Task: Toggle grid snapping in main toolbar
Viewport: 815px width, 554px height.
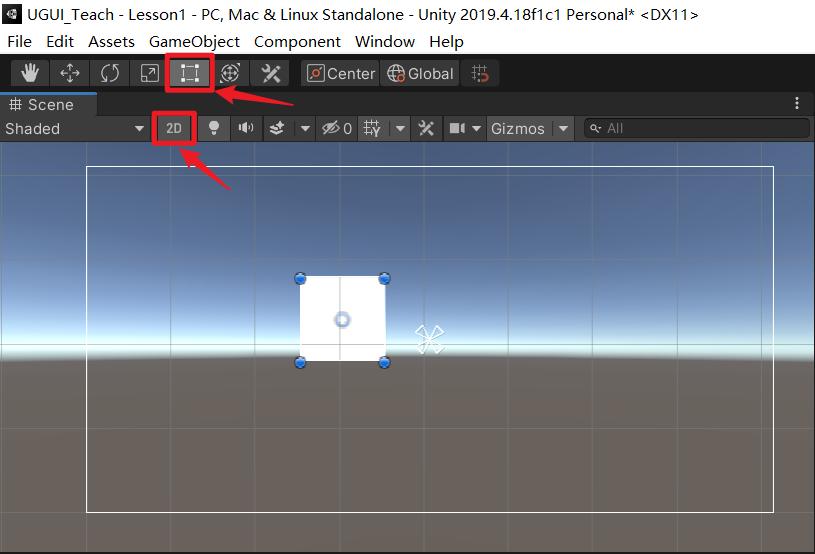Action: click(480, 73)
